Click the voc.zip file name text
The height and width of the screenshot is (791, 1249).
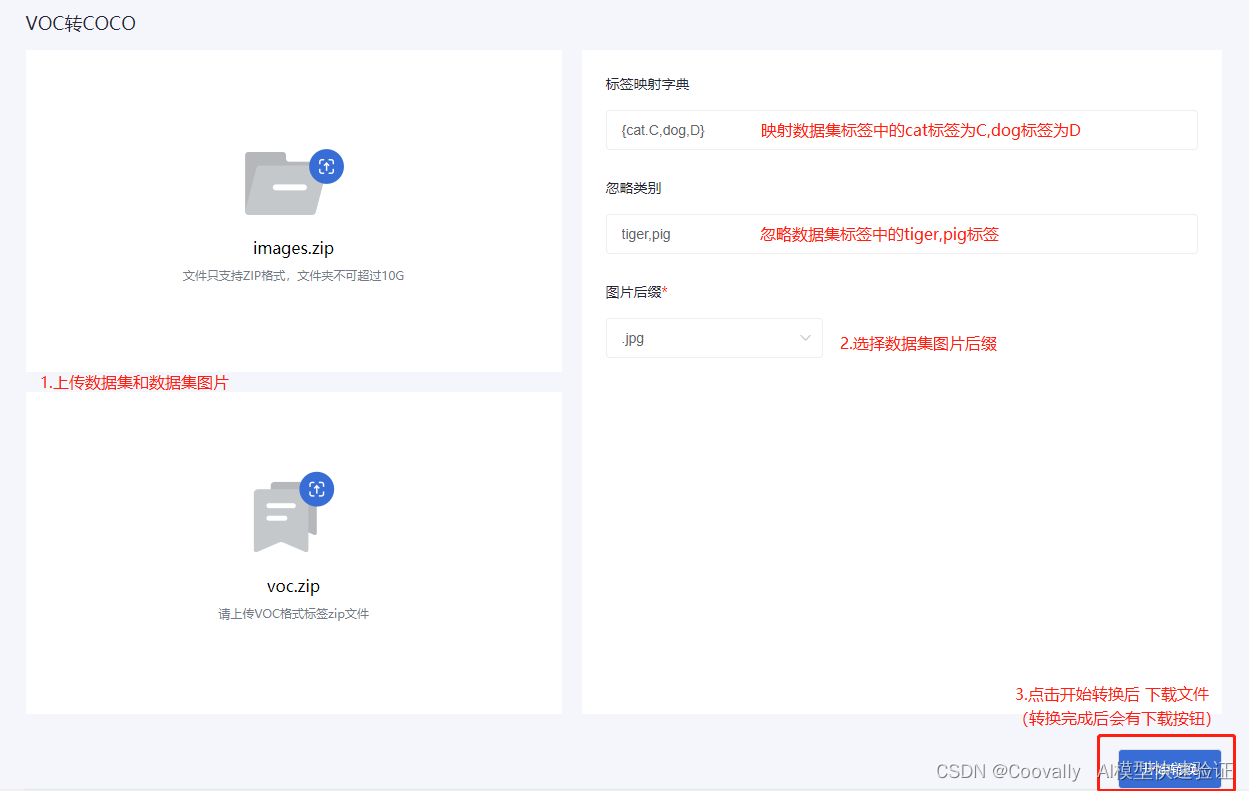coord(293,586)
